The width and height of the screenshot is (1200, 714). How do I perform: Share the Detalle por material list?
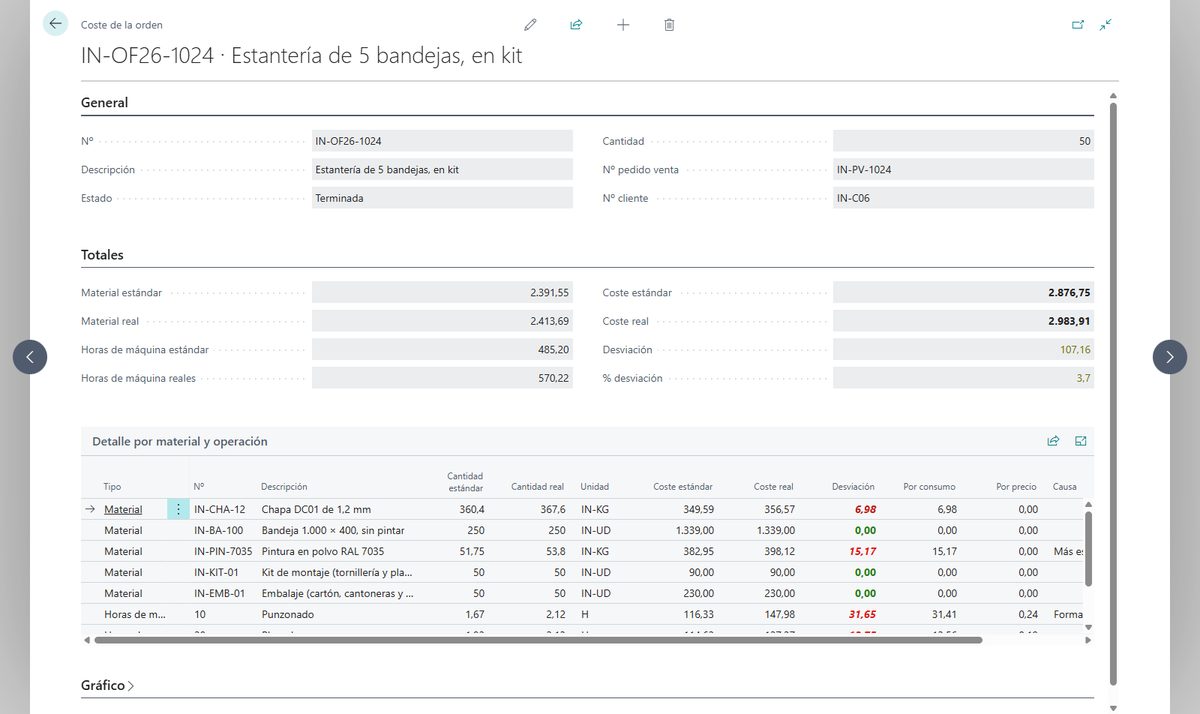coord(1053,441)
